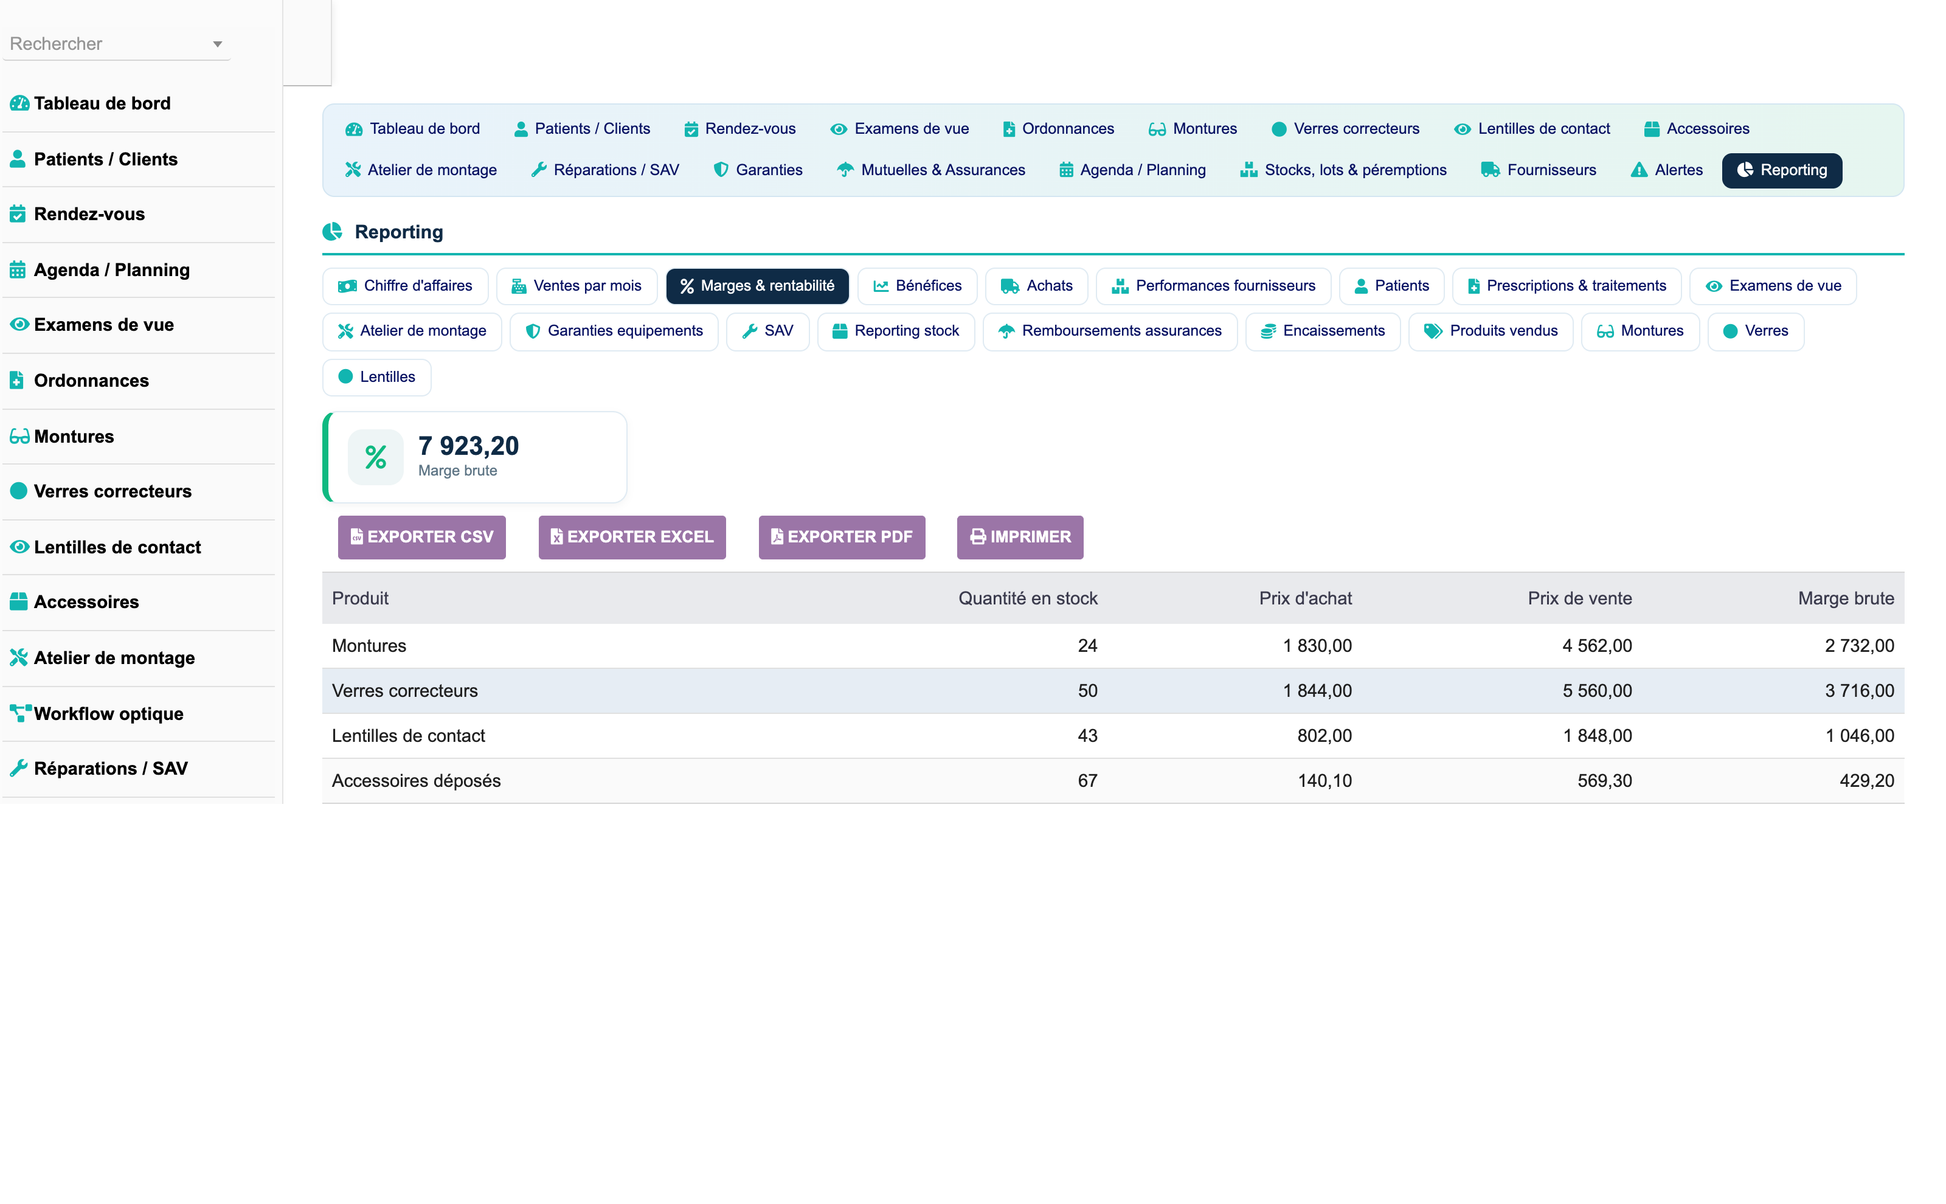The image size is (1946, 1204).
Task: Open Rendez-vous in top navigation
Action: click(740, 129)
